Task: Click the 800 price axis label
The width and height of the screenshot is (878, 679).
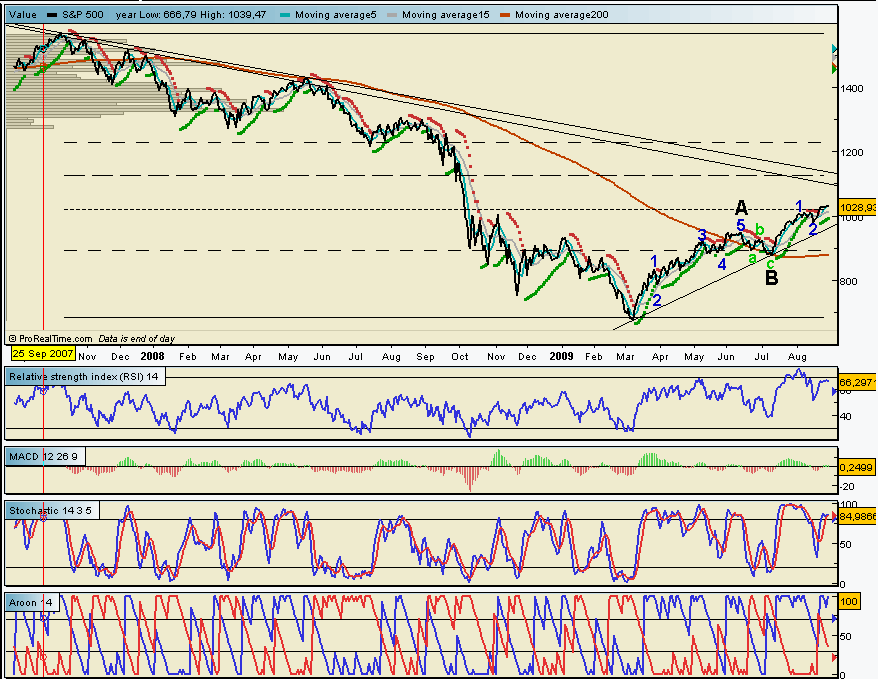Action: click(848, 281)
